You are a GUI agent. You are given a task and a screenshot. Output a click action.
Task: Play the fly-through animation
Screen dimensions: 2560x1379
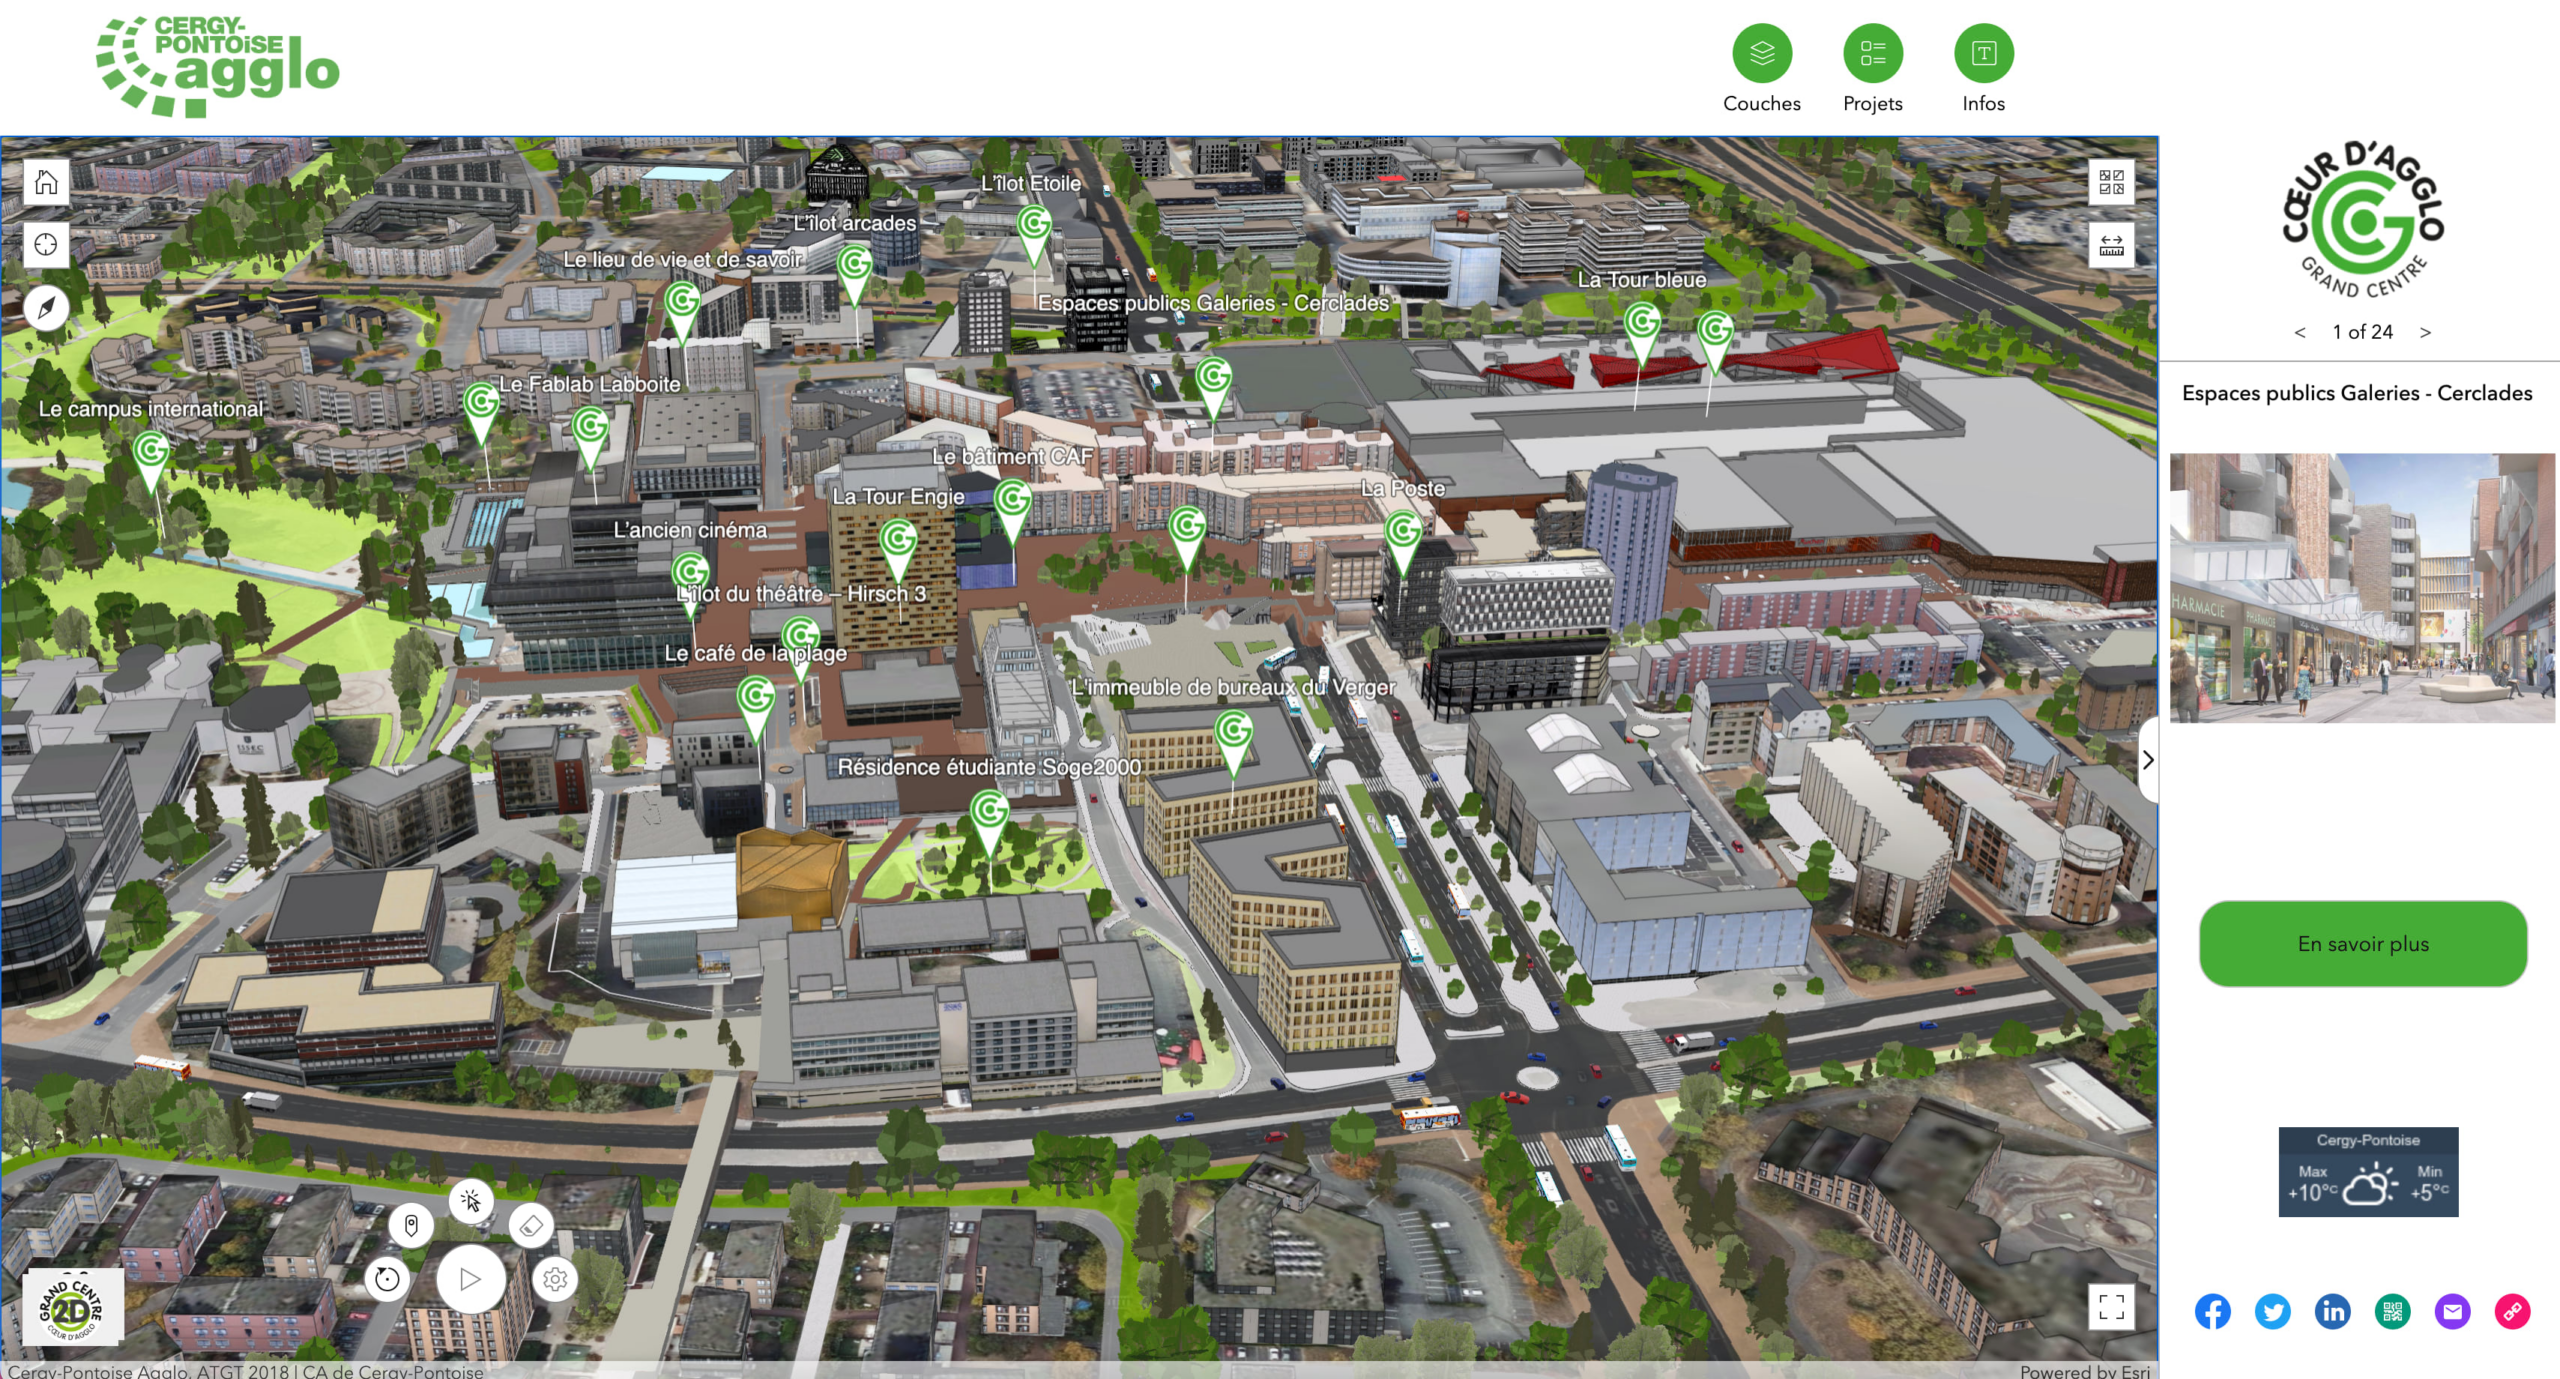470,1279
